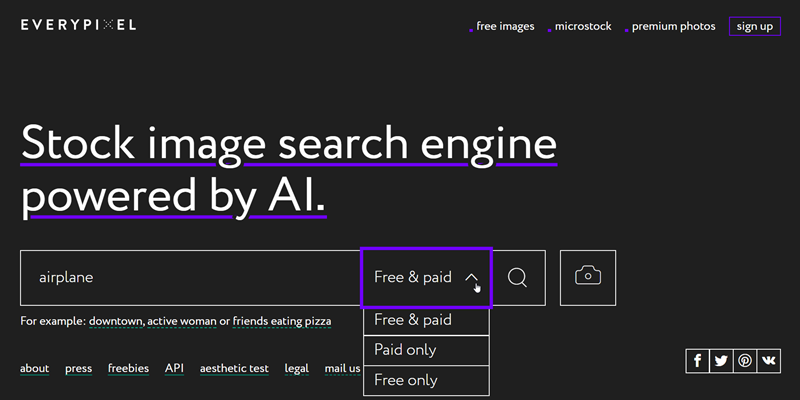The image size is (800, 400).
Task: Select Free & paid option in list
Action: coord(426,320)
